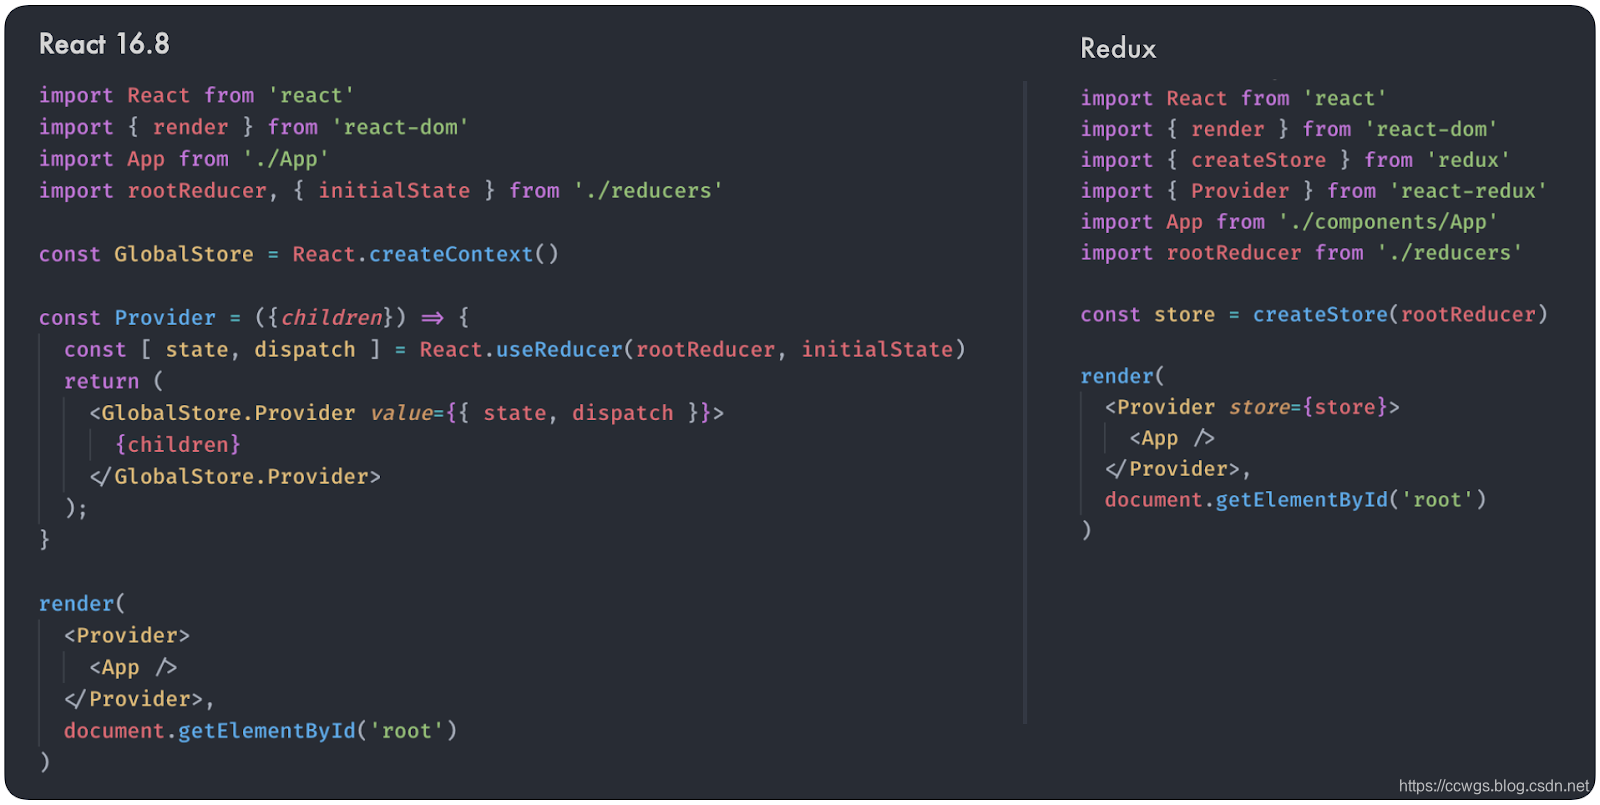Select "import React from 'react'" under React 16.8
This screenshot has height=805, width=1600.
tap(196, 95)
